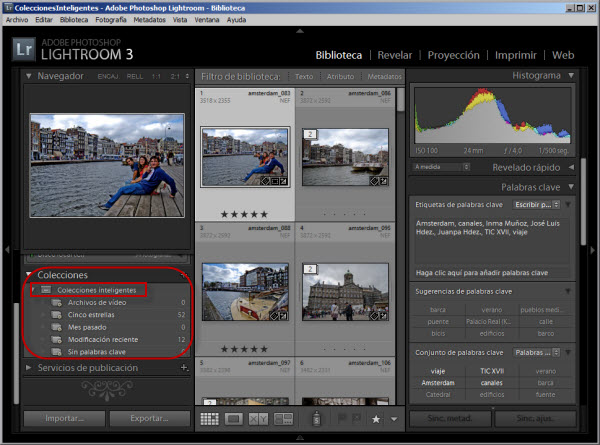Image resolution: width=600 pixels, height=445 pixels.
Task: Set navigator zoom to ENCAJ.
Action: [x=108, y=77]
